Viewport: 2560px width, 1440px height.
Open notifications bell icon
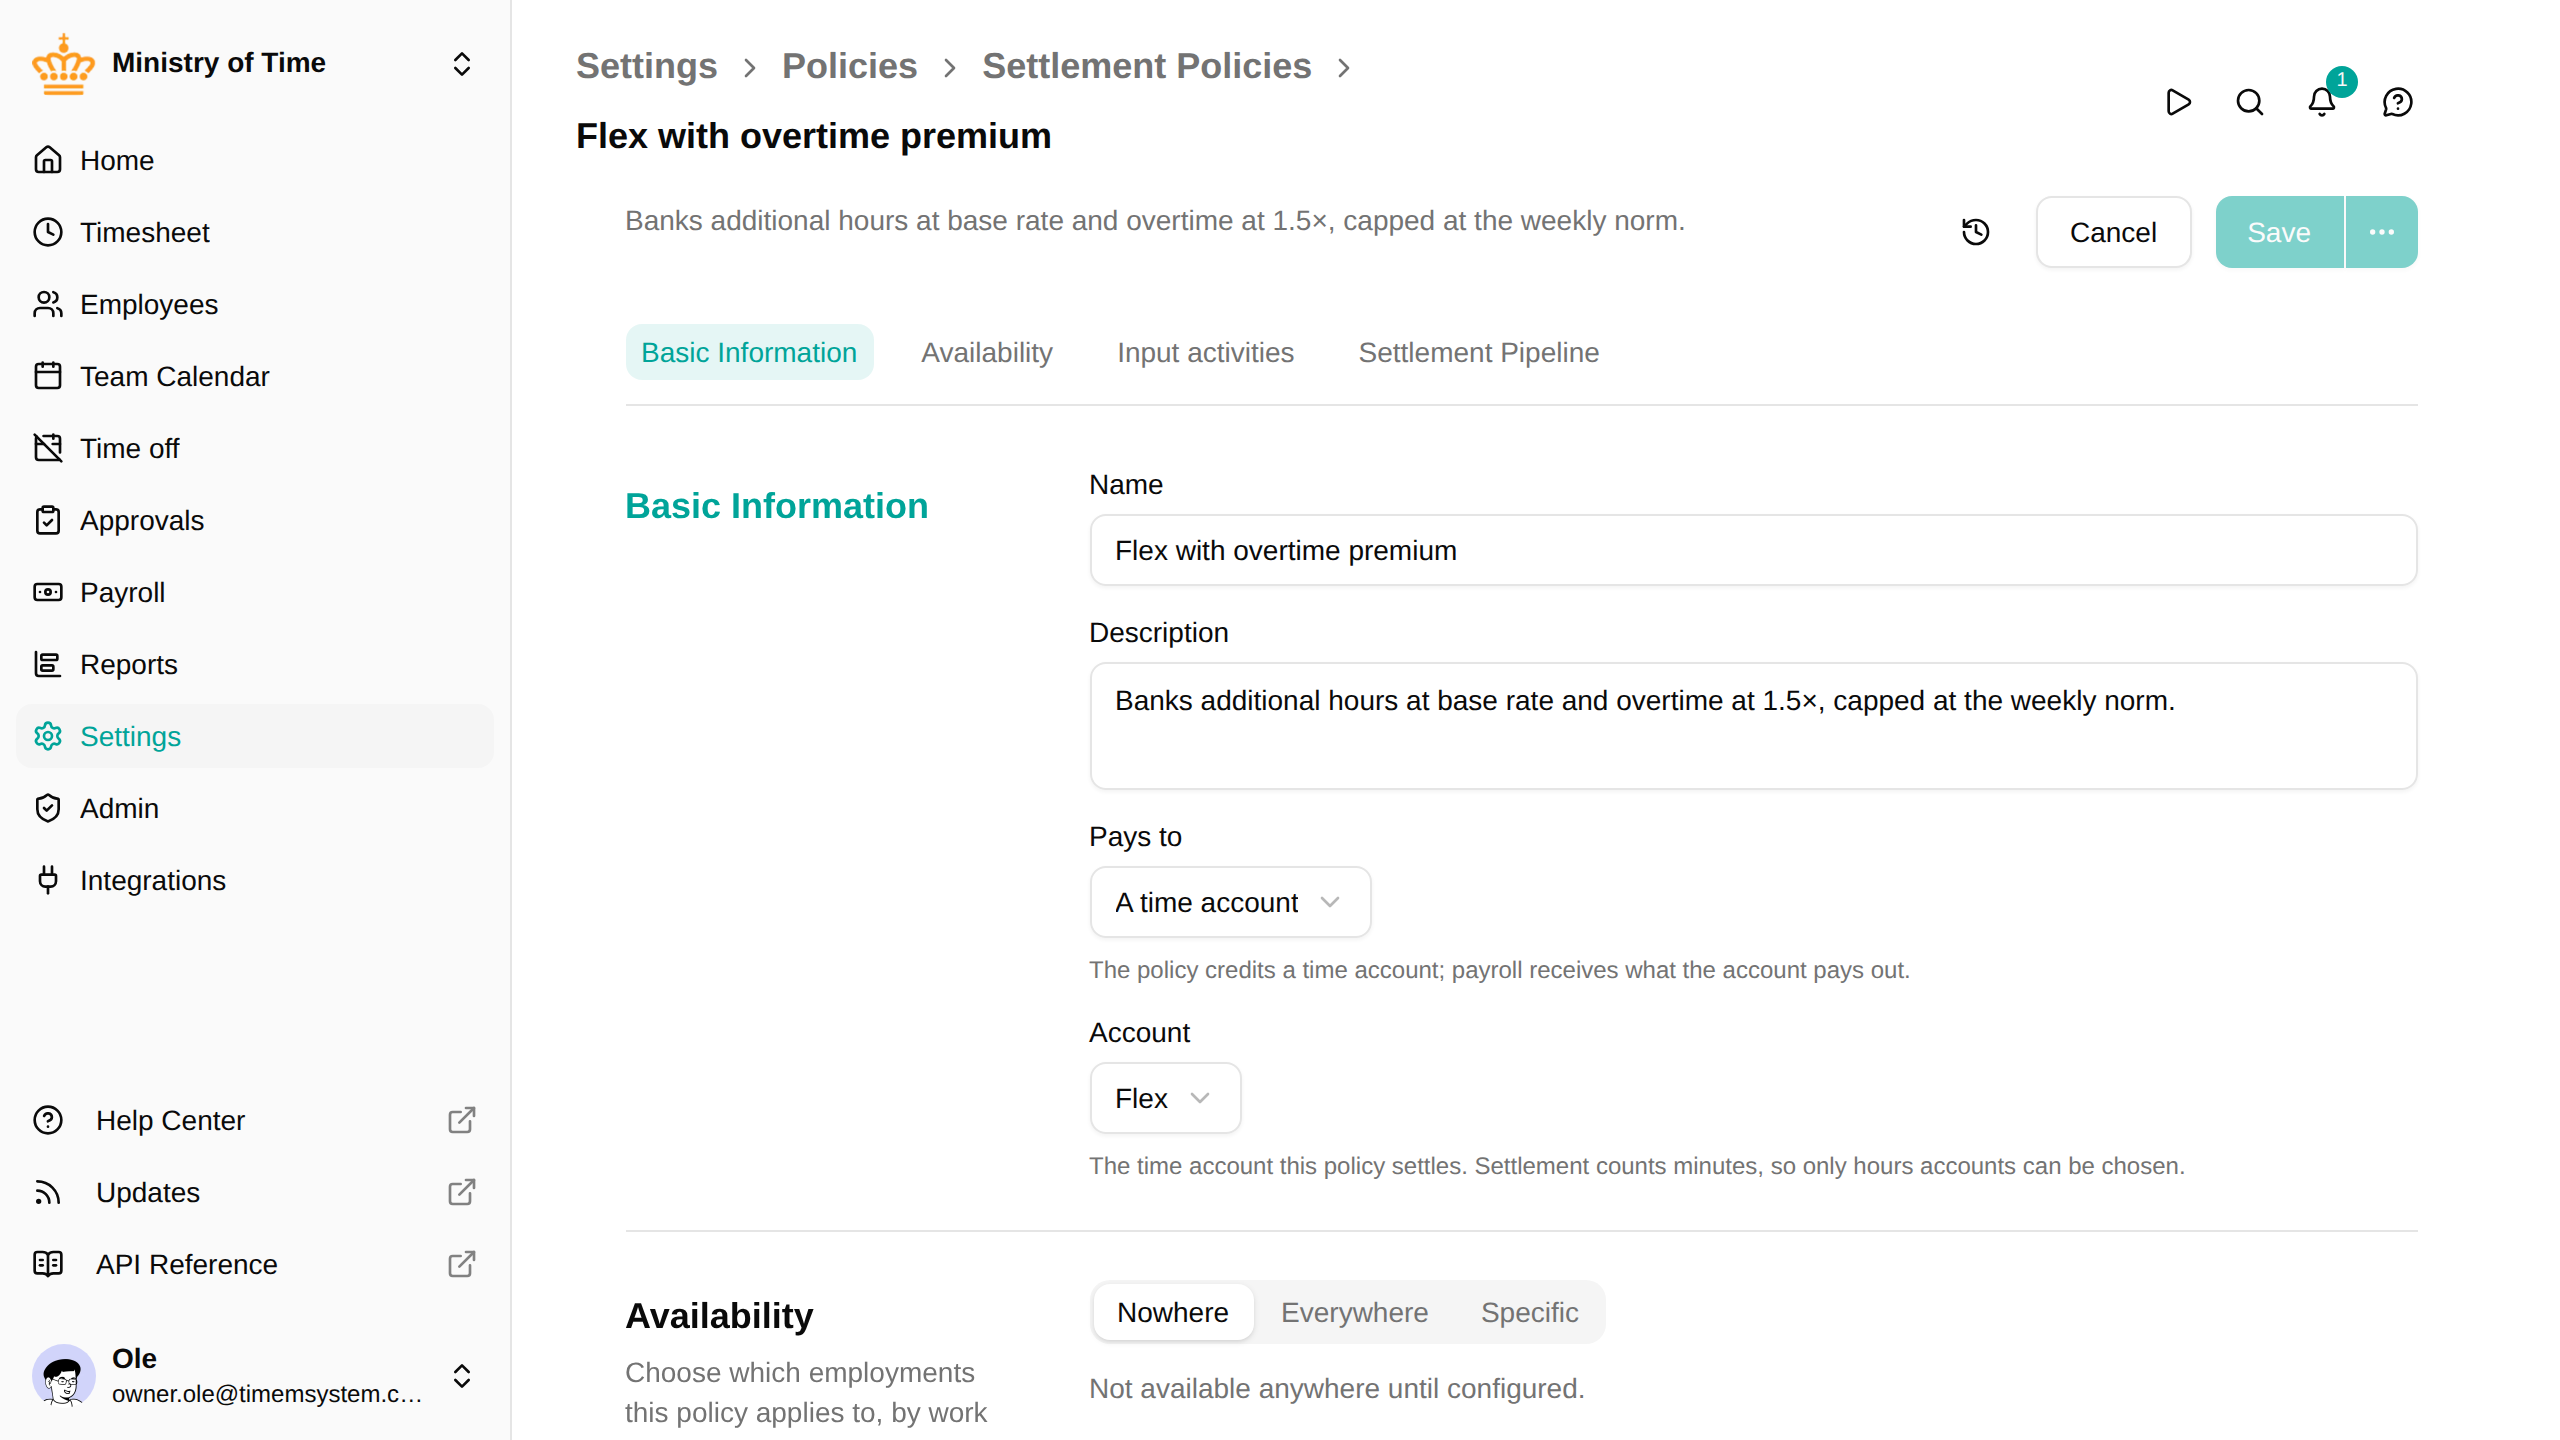pos(2322,102)
